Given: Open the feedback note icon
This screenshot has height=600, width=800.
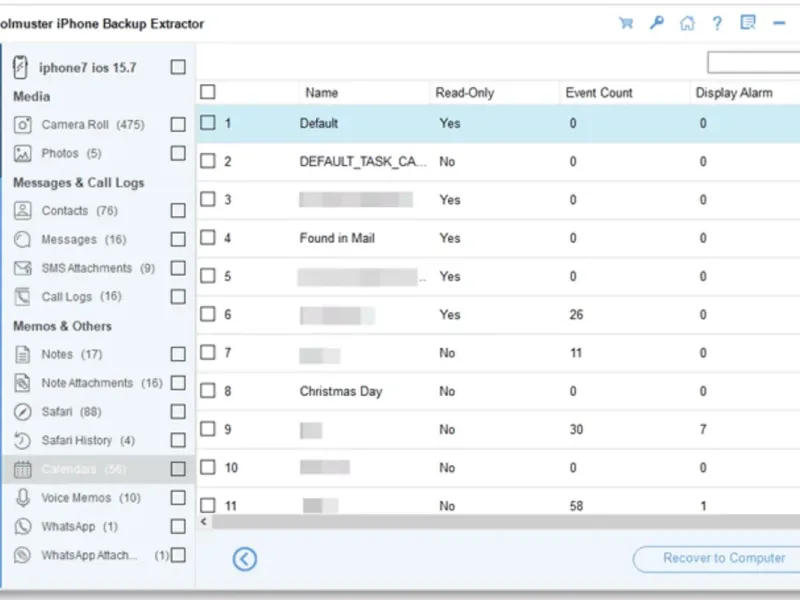Looking at the screenshot, I should coord(748,22).
